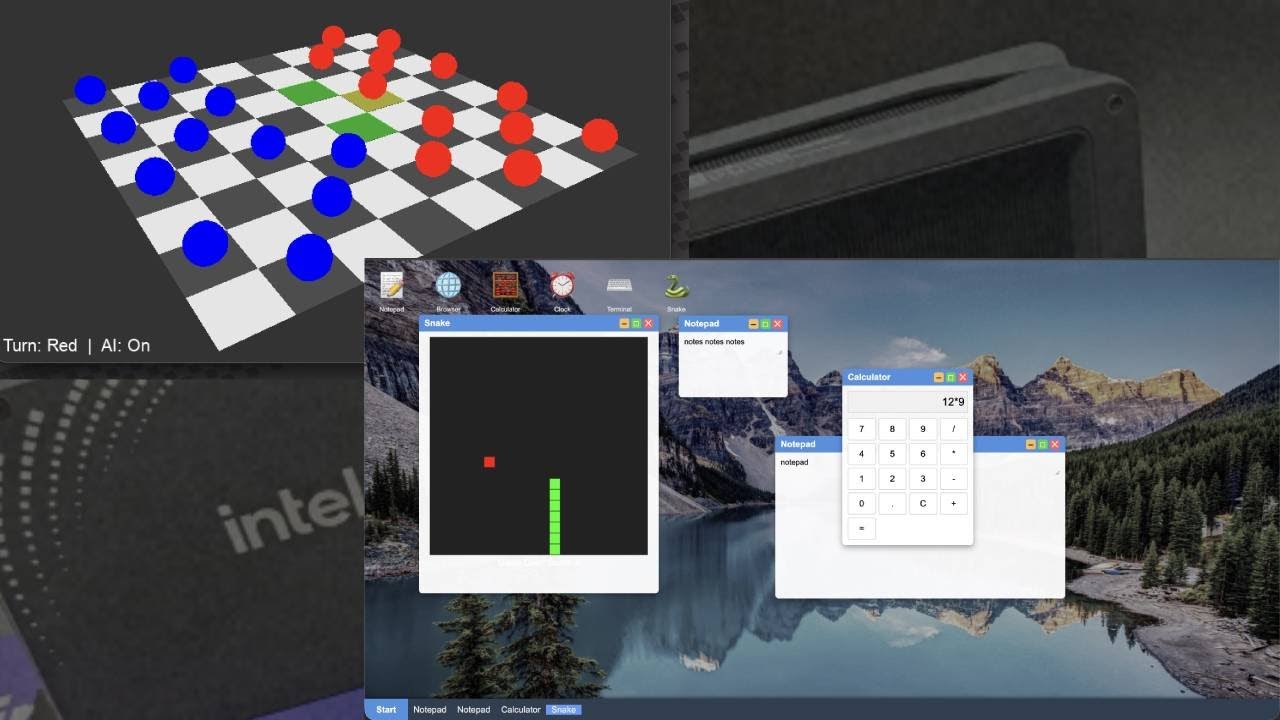Close the large Notepad window behind Calculator
Image resolution: width=1280 pixels, height=720 pixels.
pos(1055,444)
